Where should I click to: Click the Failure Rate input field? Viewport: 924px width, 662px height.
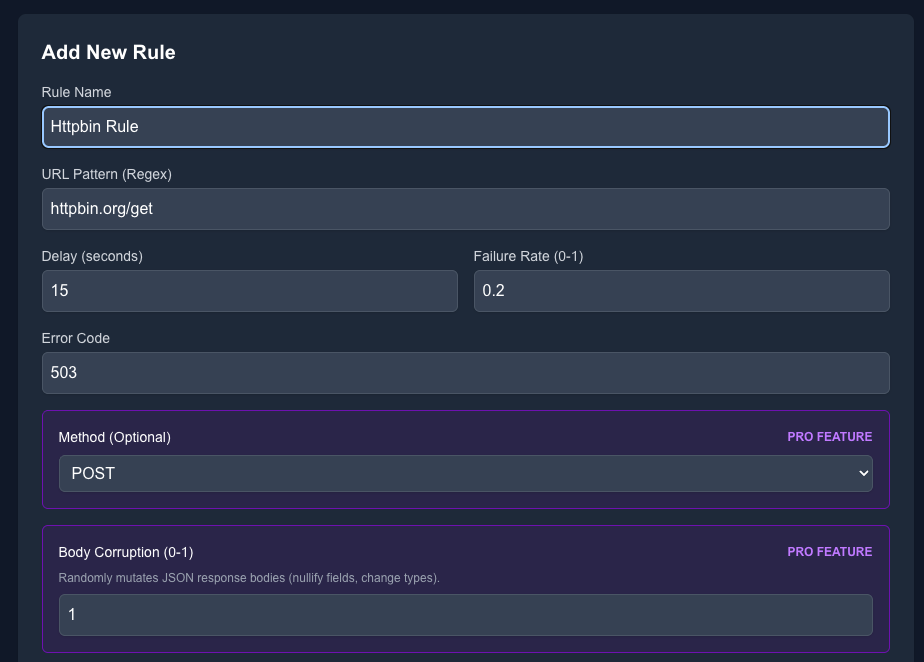(x=681, y=291)
